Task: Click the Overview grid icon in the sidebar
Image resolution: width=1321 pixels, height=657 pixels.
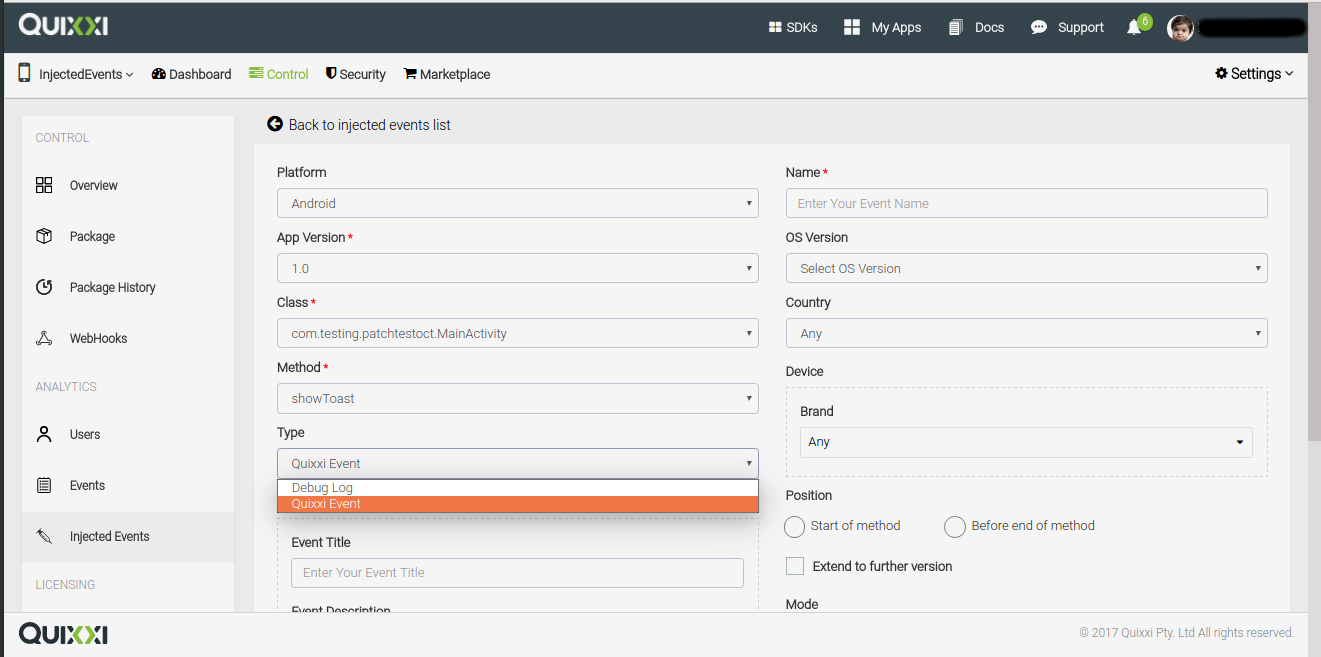Action: click(x=44, y=185)
